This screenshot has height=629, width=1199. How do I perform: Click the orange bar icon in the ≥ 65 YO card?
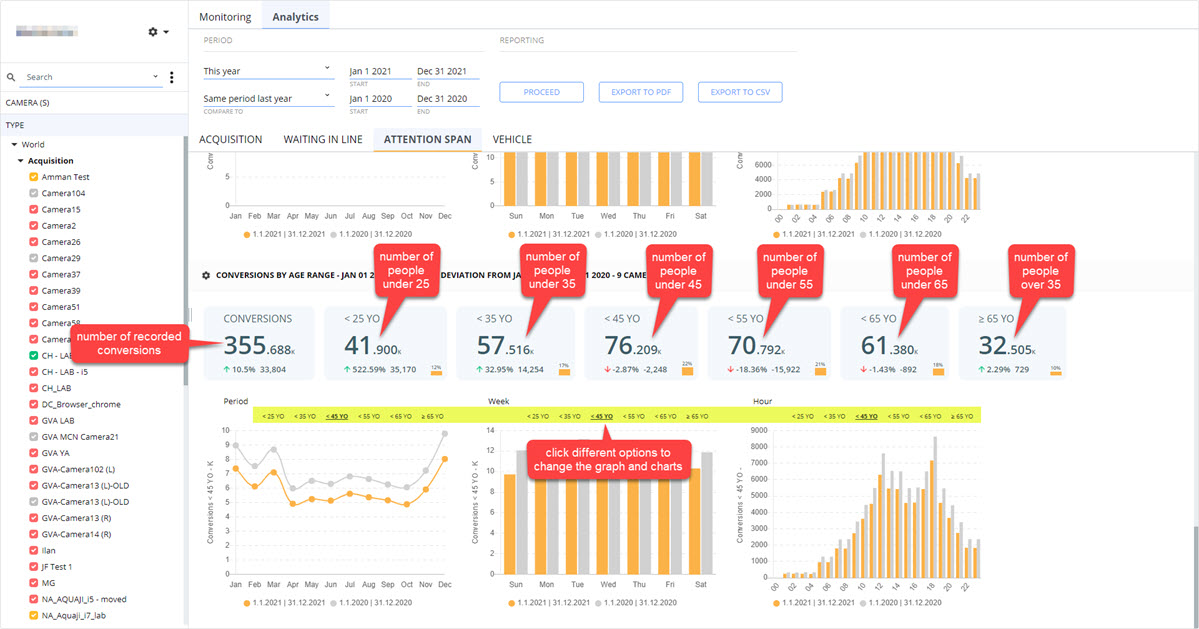(1055, 371)
